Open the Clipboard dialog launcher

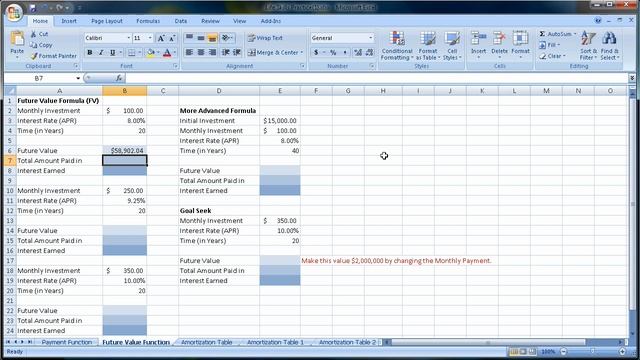point(76,66)
